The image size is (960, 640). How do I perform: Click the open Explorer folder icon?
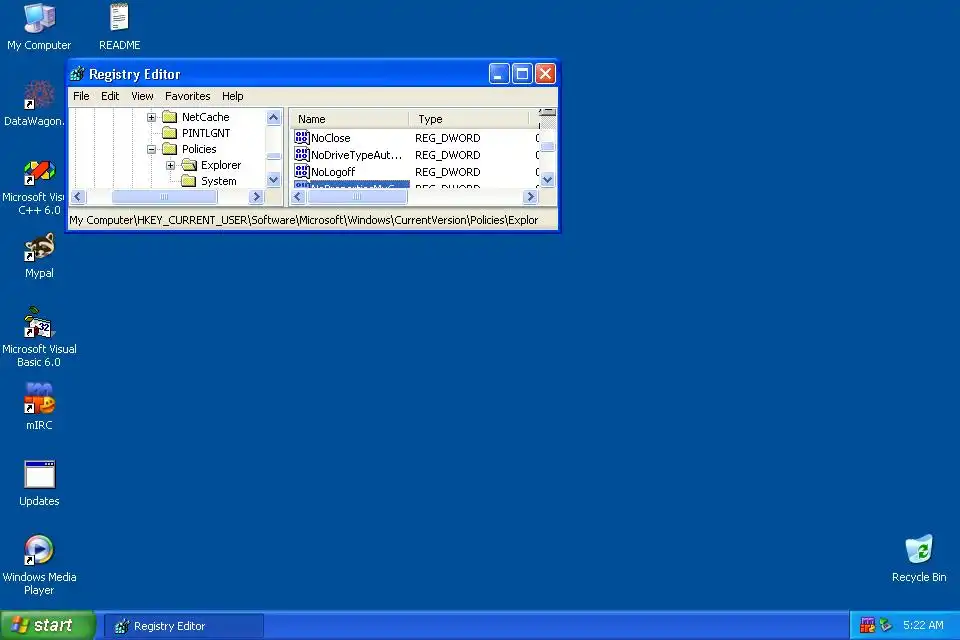click(189, 165)
